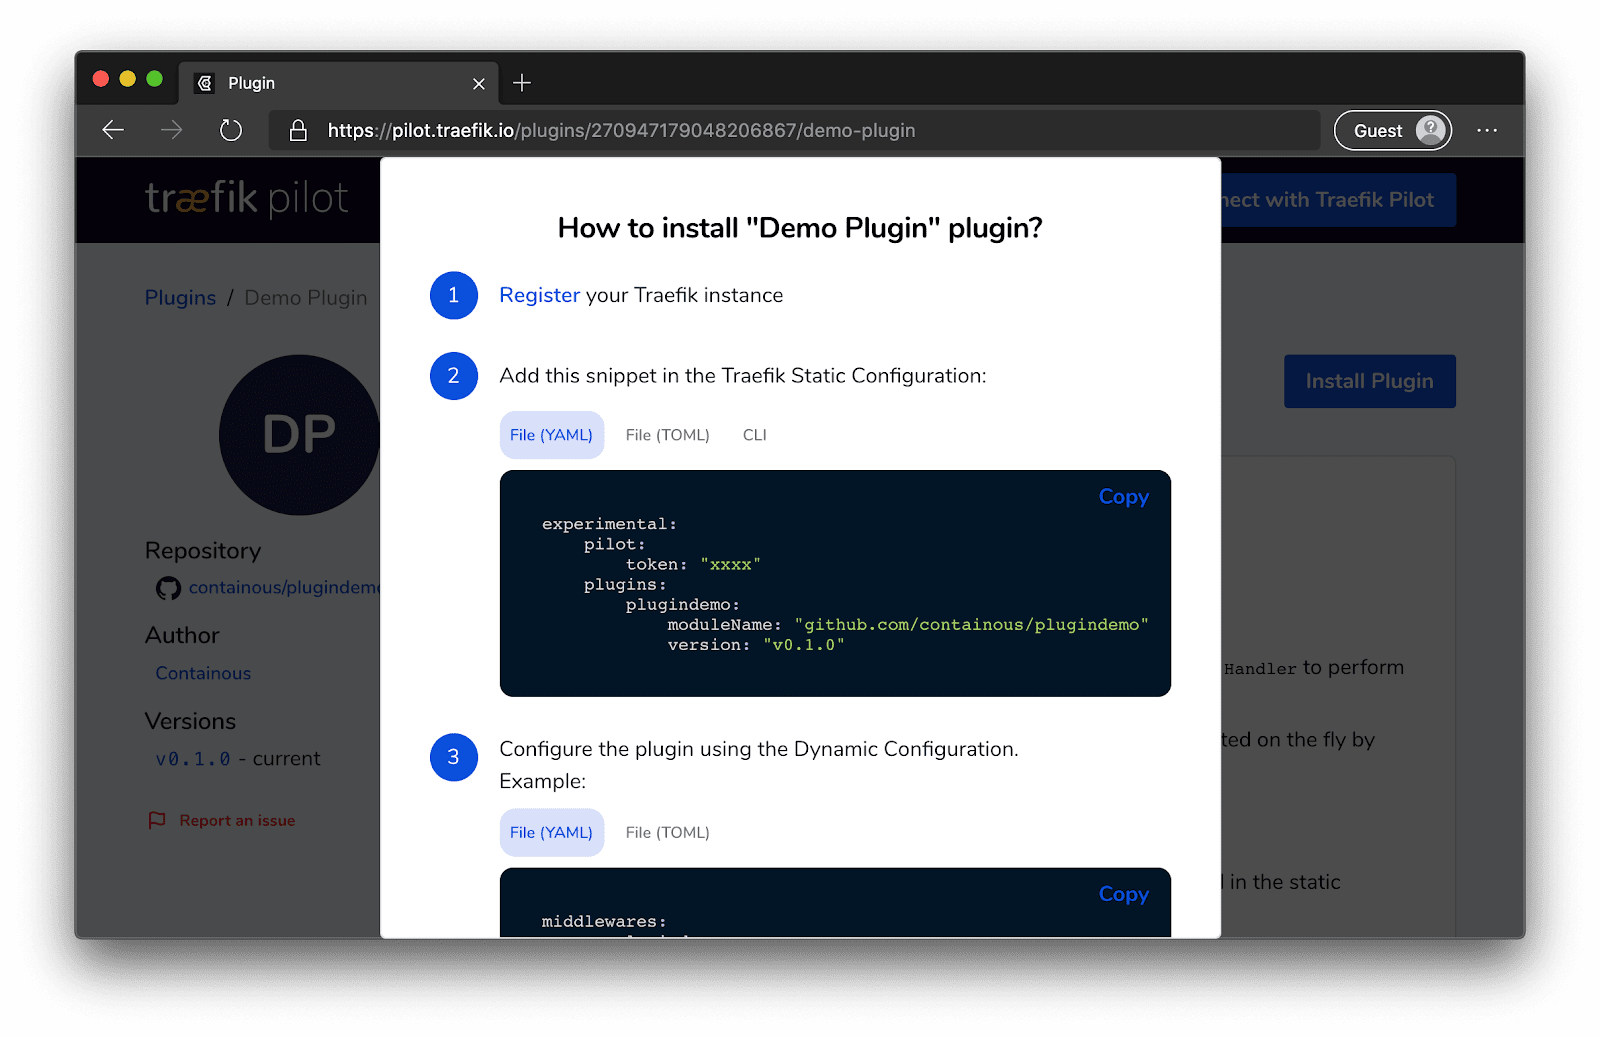Click the "experimental:" line in the snippet
1600x1038 pixels.
609,524
